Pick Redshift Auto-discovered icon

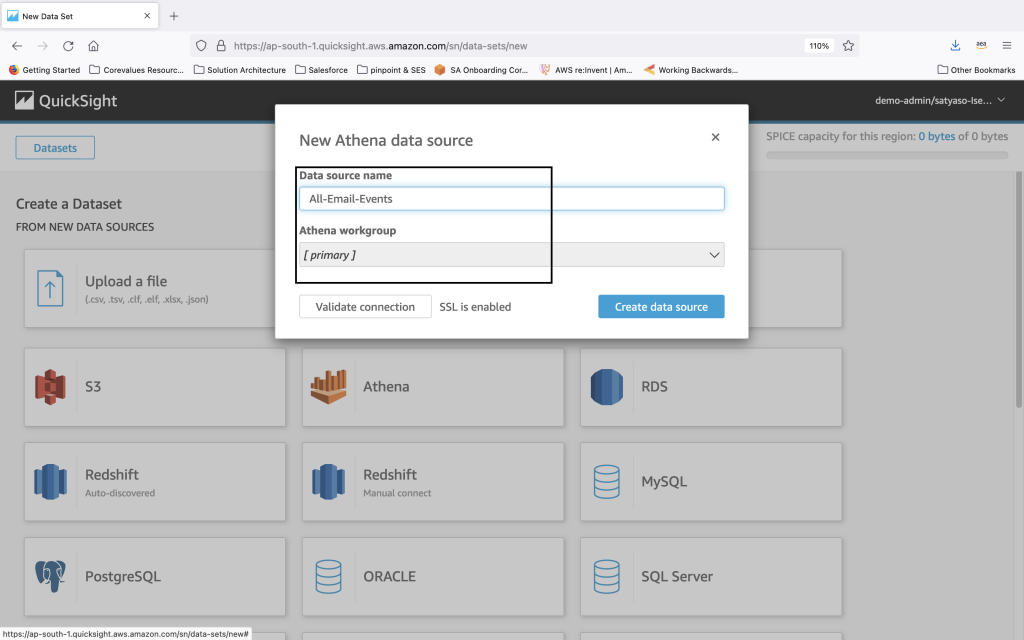click(x=50, y=482)
